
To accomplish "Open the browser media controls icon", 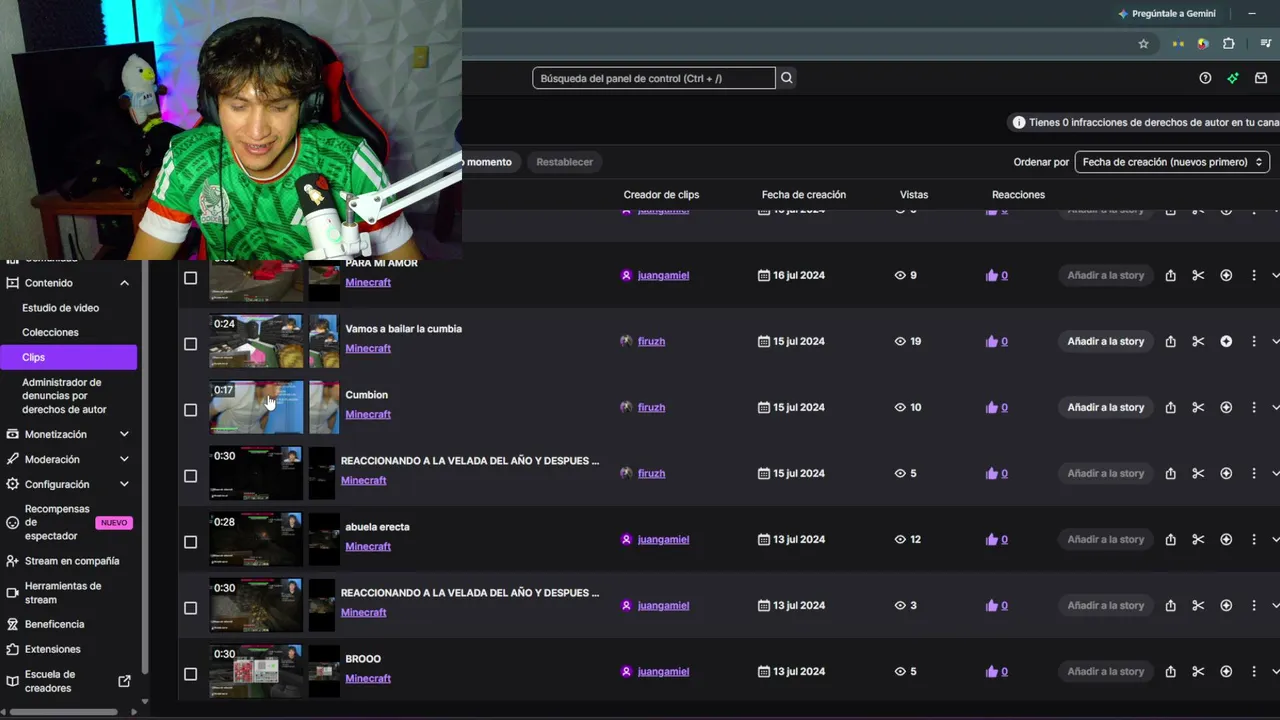I will point(1266,44).
